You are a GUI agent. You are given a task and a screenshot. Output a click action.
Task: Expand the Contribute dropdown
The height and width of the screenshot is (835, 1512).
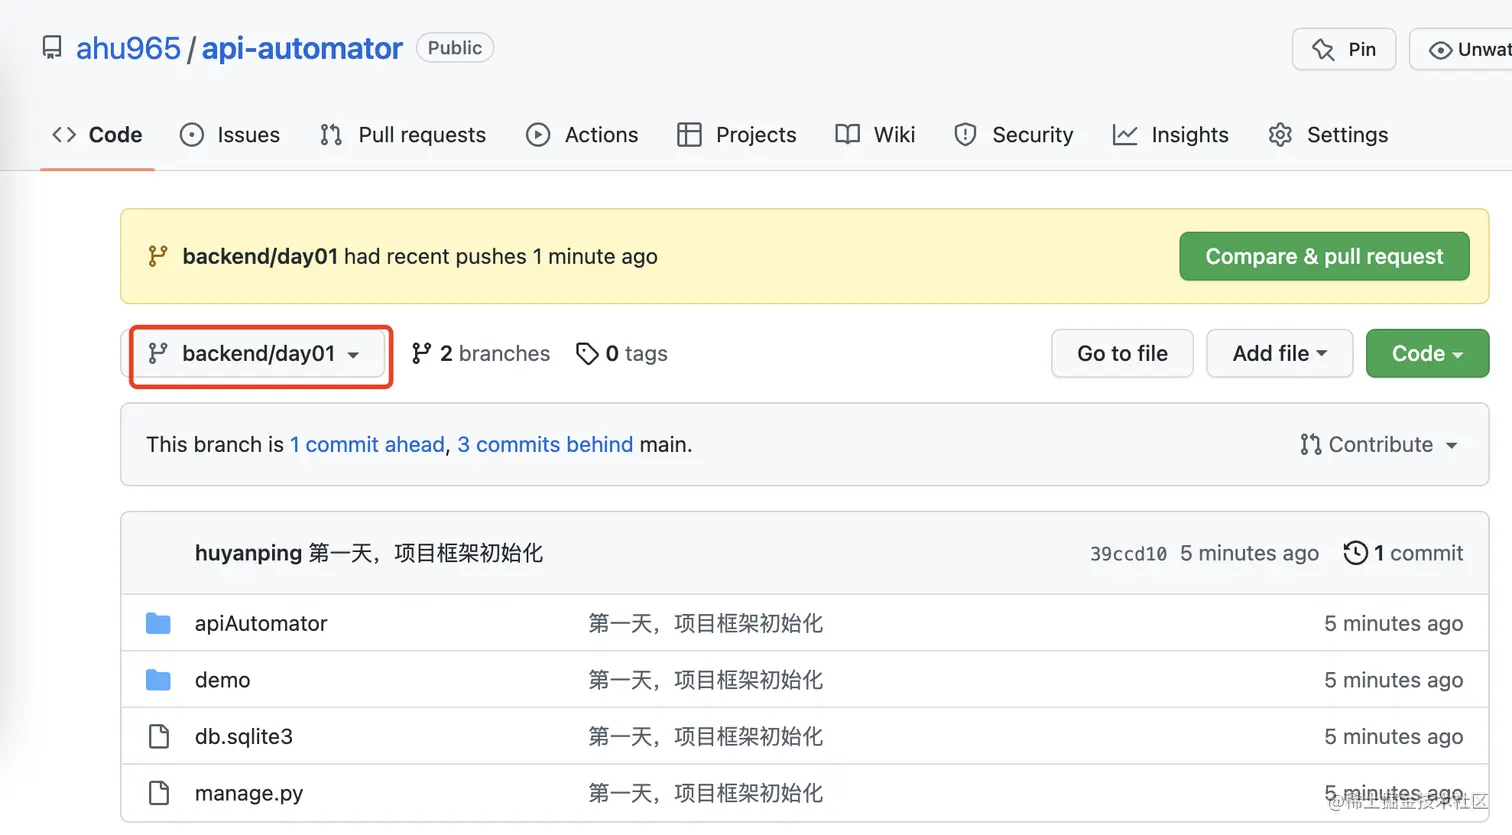pos(1378,445)
